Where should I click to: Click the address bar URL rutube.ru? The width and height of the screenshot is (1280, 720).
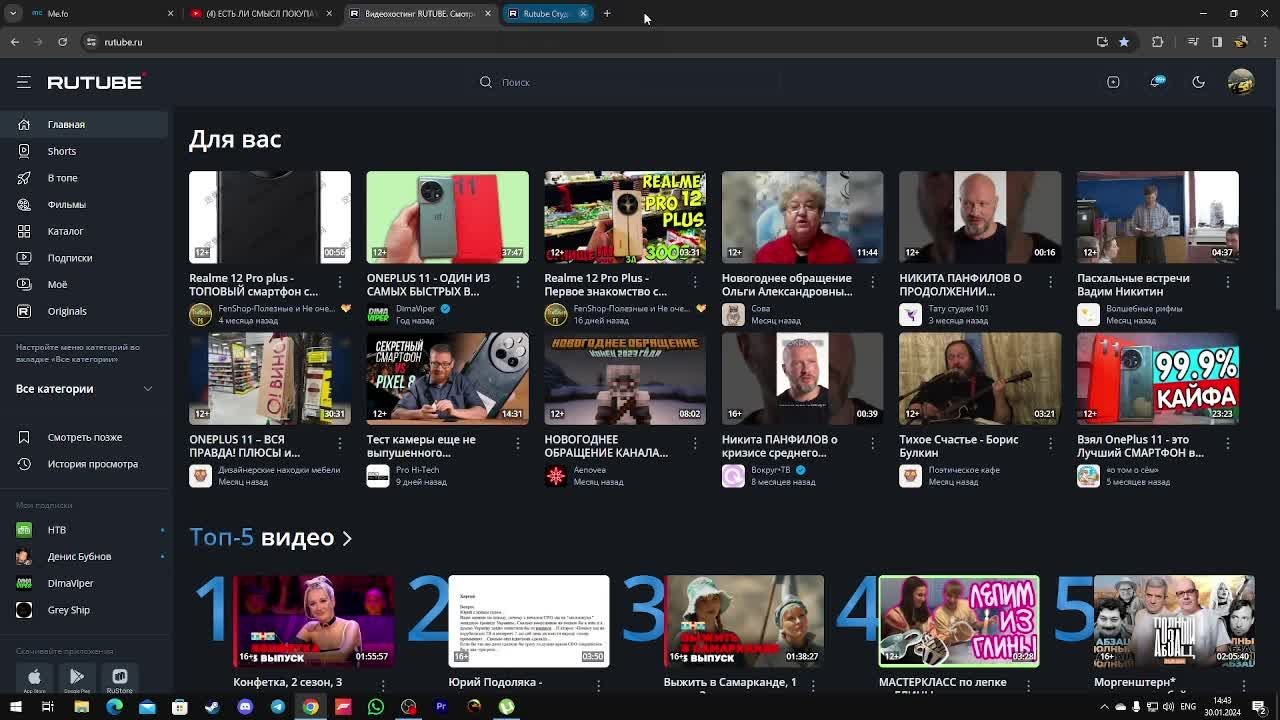pos(124,42)
